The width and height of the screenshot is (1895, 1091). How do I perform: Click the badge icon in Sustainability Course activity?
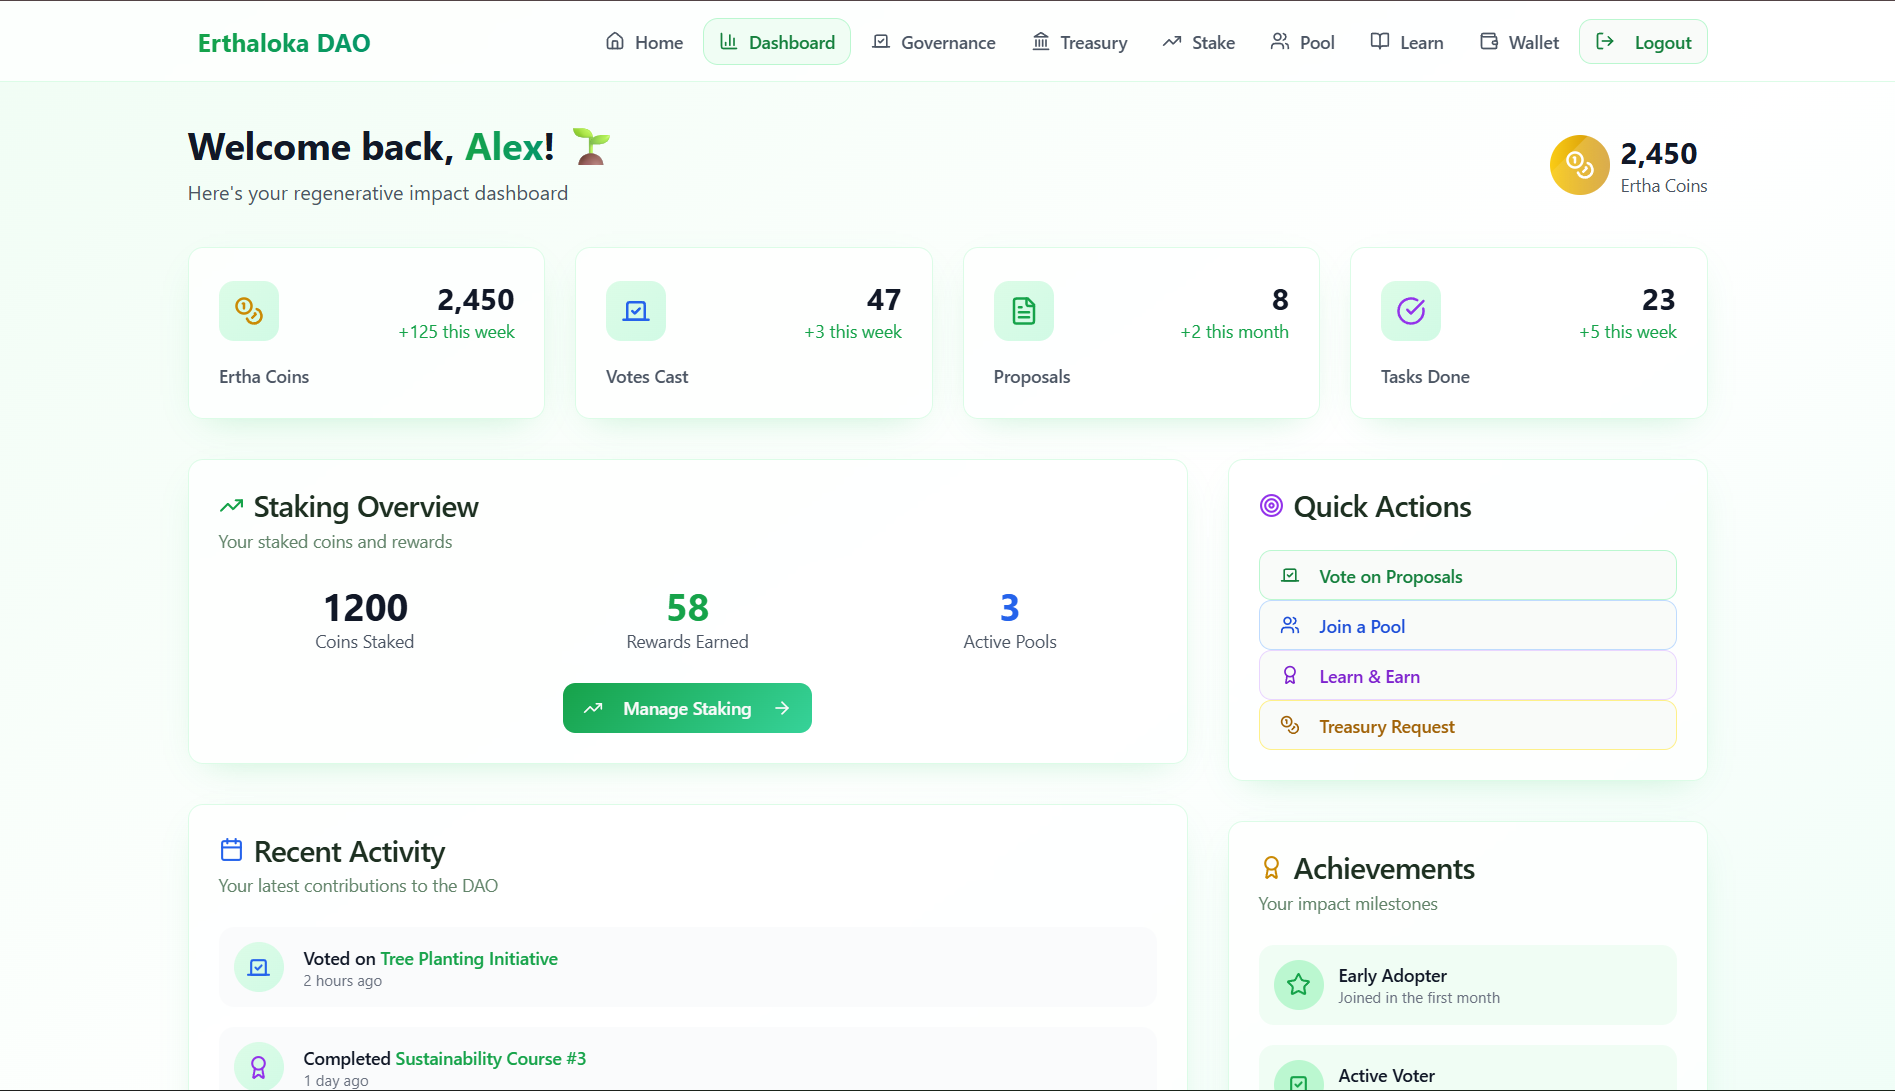point(259,1067)
